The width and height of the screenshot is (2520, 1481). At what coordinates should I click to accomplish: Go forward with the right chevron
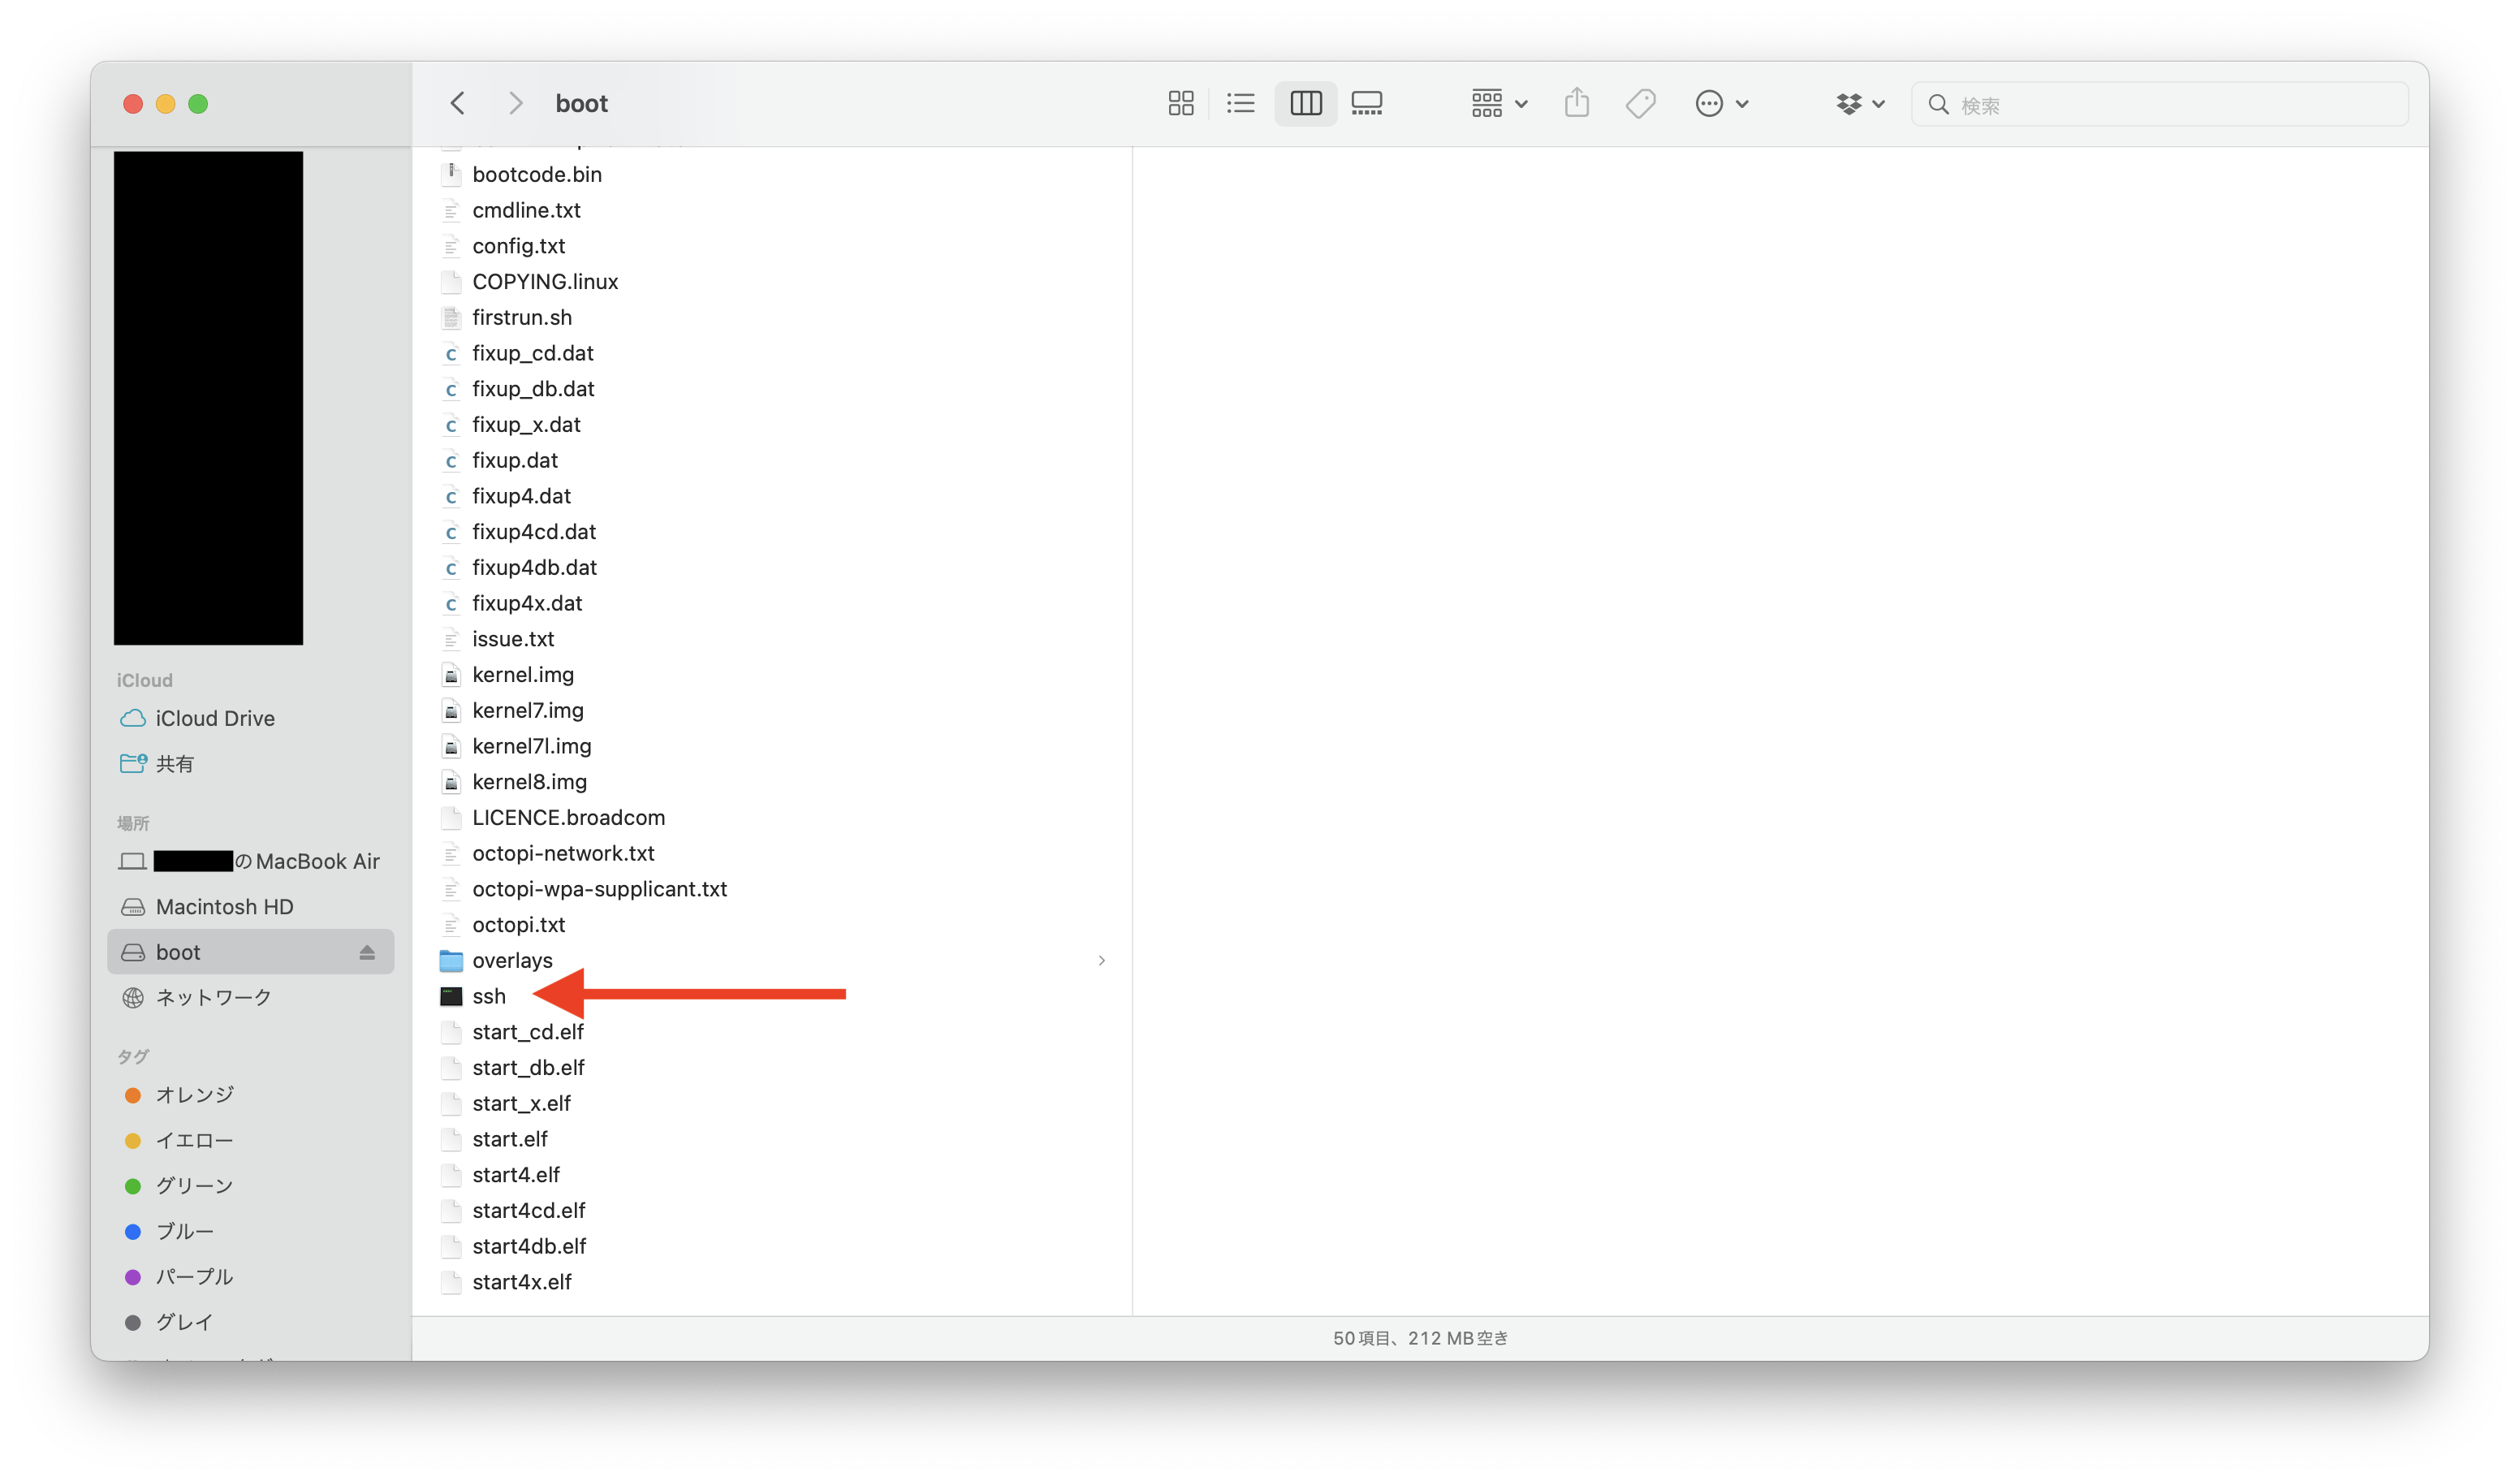tap(515, 103)
